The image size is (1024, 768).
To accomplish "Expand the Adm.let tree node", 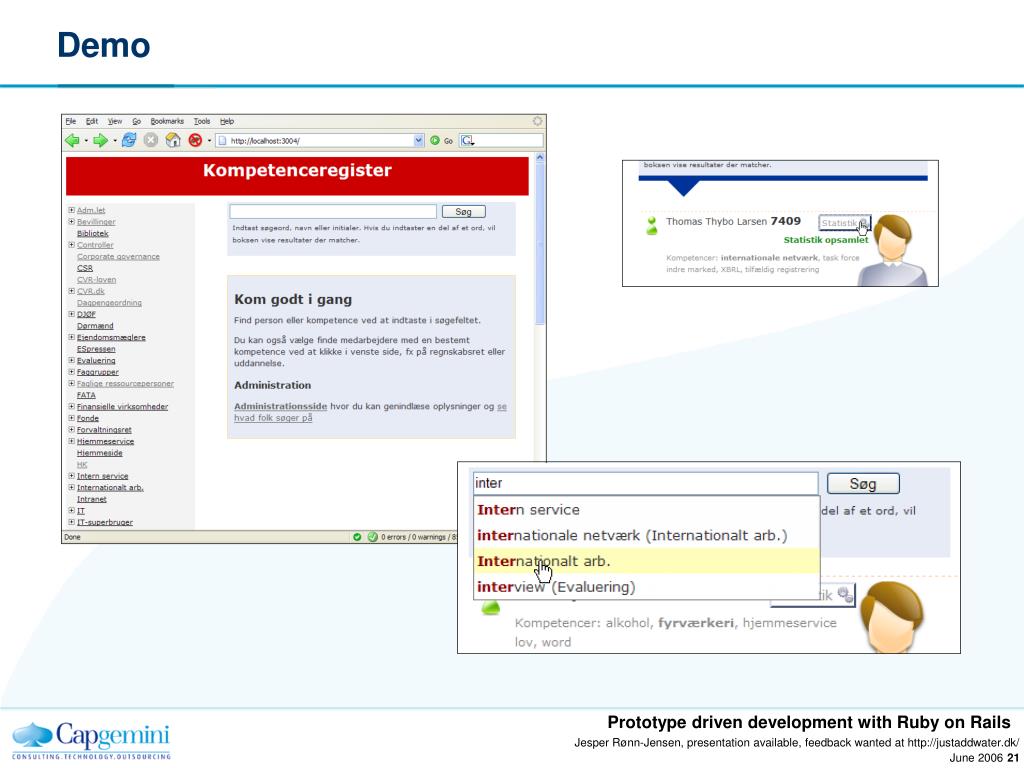I will (x=72, y=210).
